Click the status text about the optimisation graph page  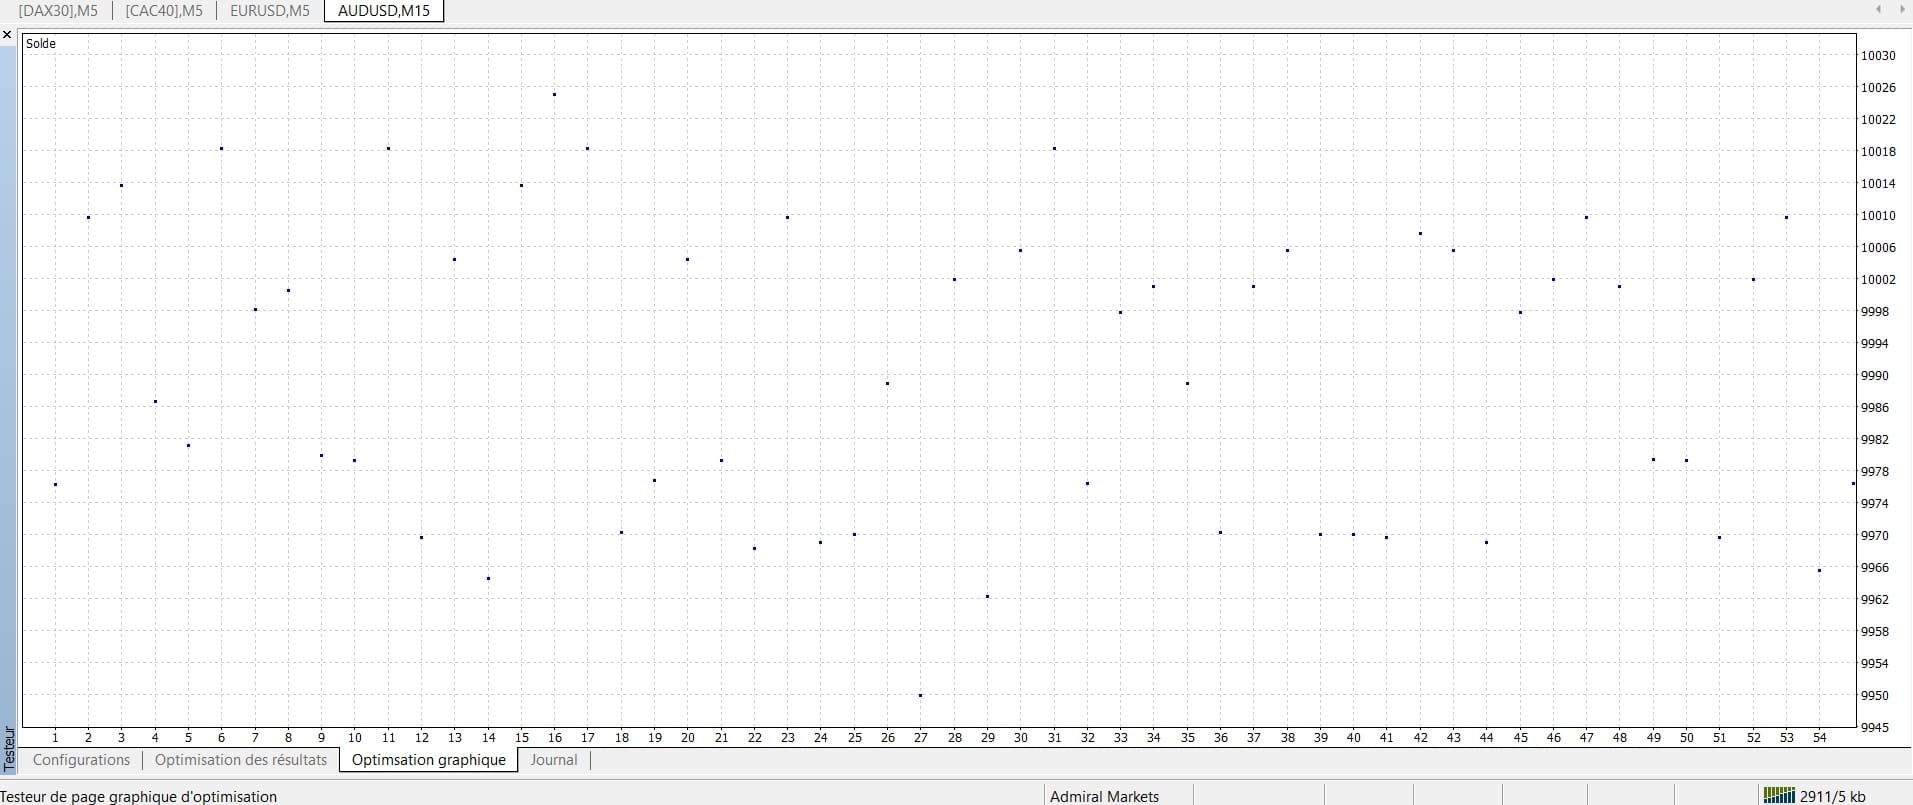(139, 796)
